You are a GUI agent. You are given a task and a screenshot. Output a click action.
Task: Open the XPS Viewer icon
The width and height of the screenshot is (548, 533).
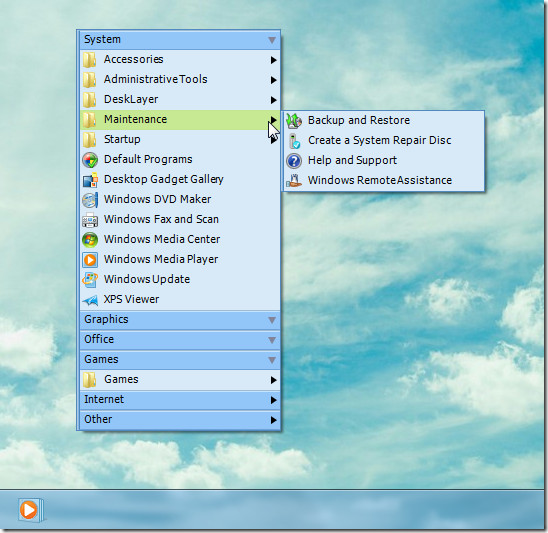click(x=90, y=300)
